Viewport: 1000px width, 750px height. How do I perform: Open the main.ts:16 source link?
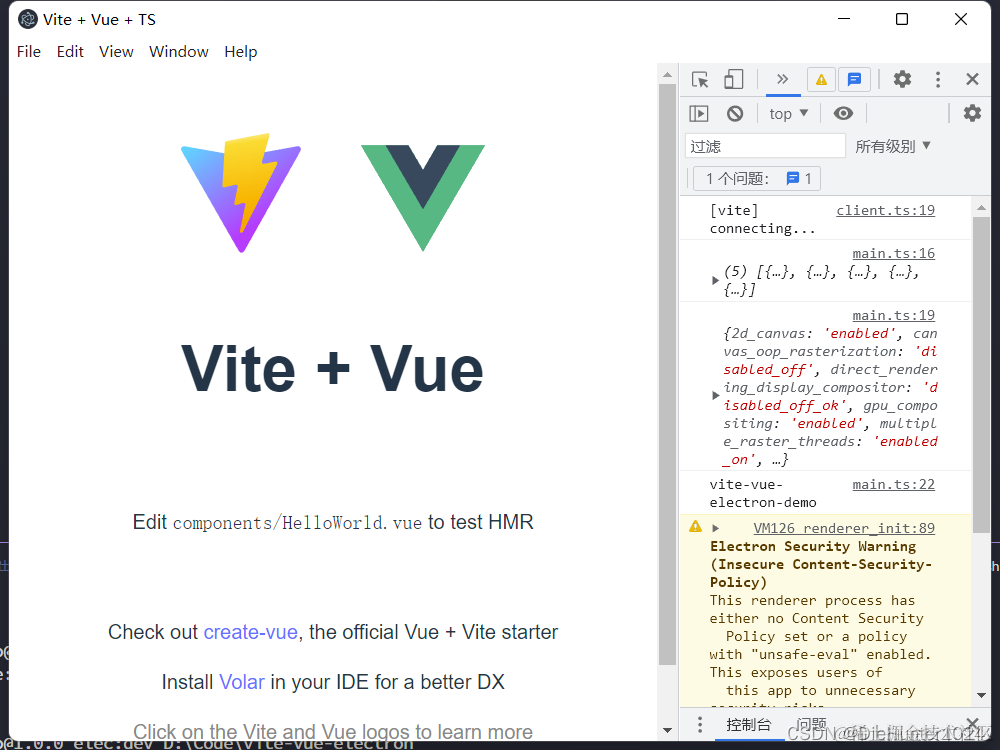893,254
